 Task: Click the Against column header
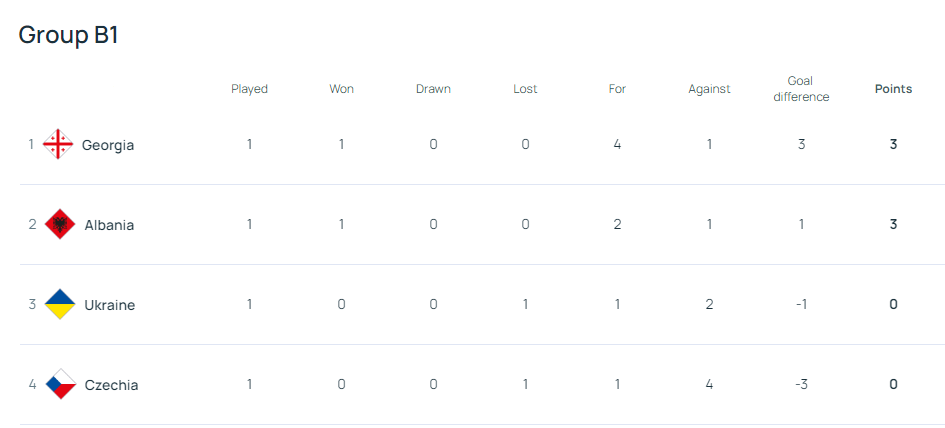[x=709, y=89]
